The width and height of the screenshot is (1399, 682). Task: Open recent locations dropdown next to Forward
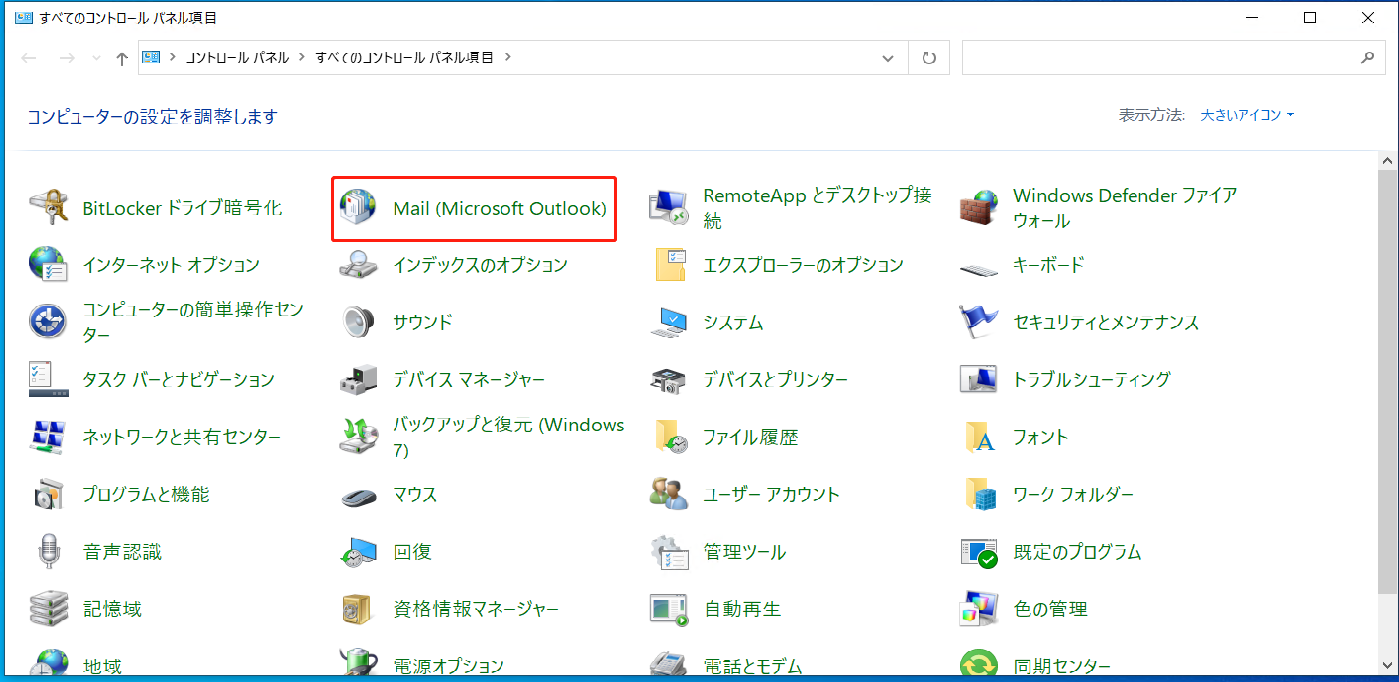click(96, 58)
